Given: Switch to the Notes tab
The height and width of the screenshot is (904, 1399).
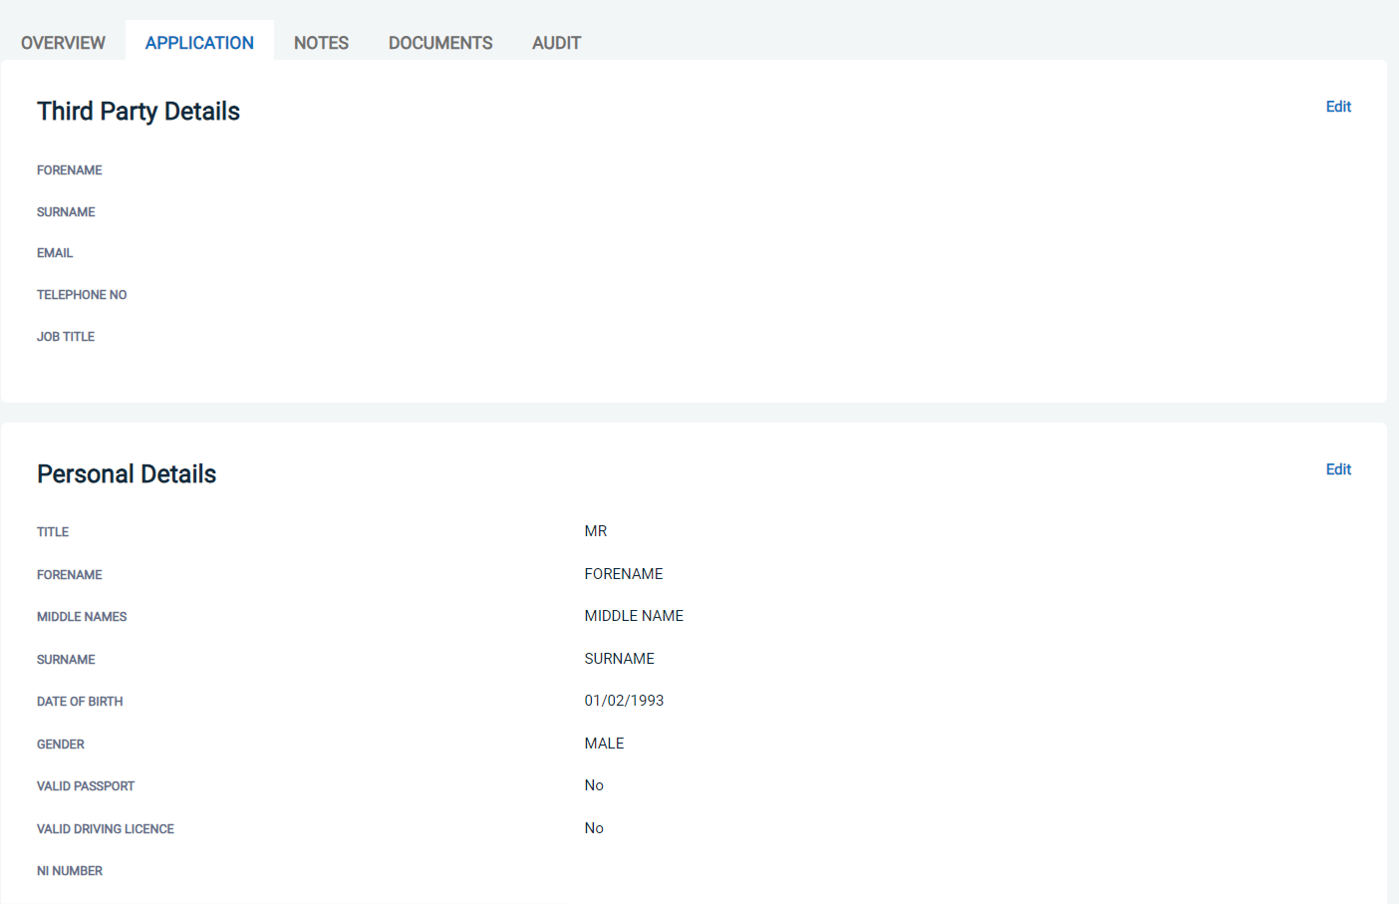Looking at the screenshot, I should [x=321, y=43].
